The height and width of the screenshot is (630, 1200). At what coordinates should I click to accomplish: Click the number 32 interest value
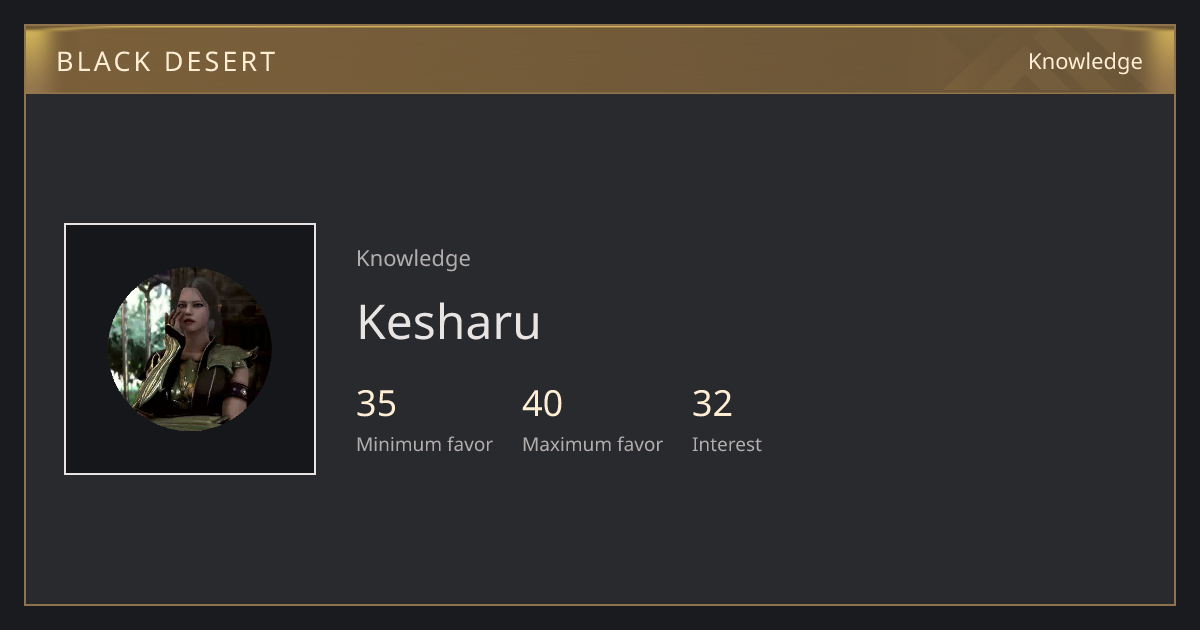[x=712, y=404]
